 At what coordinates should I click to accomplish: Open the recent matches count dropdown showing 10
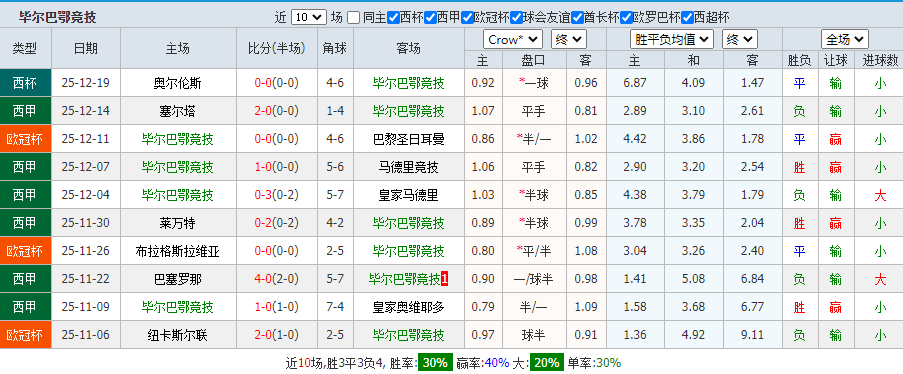click(x=309, y=17)
